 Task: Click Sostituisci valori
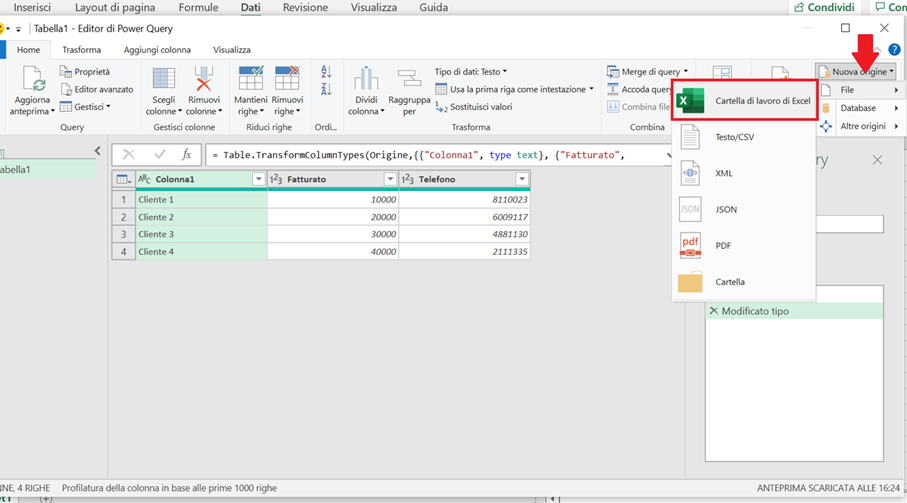coord(474,107)
